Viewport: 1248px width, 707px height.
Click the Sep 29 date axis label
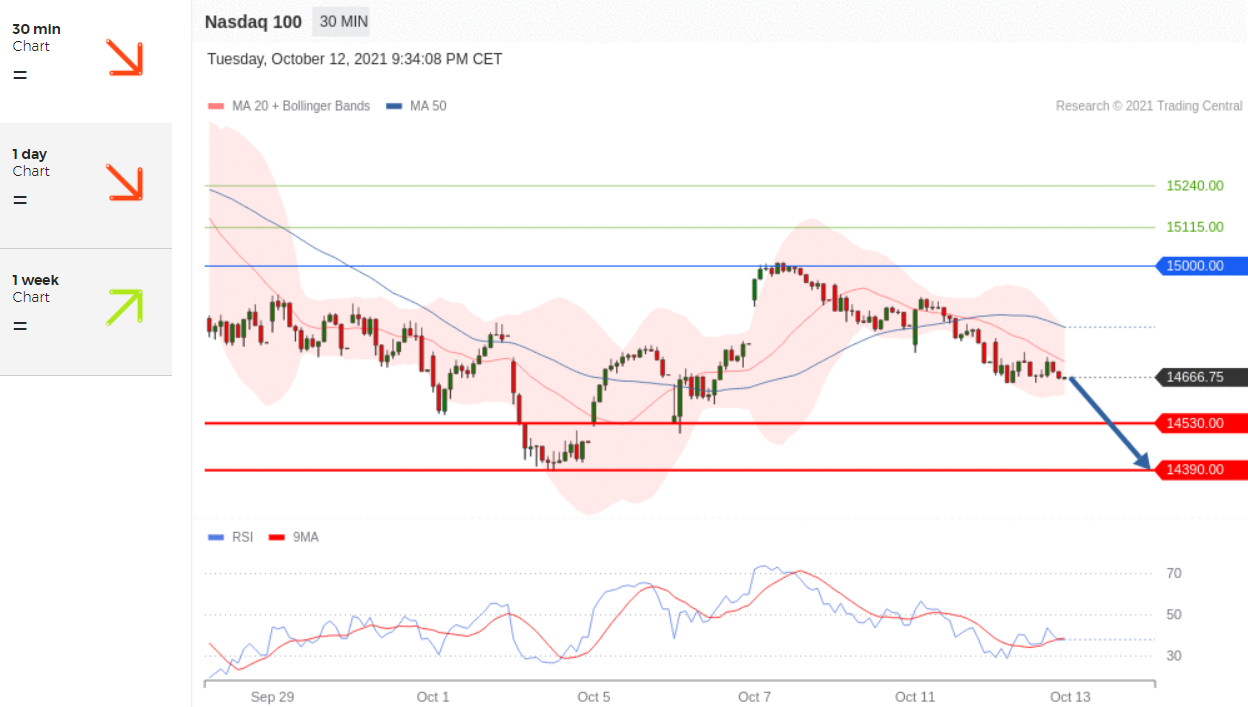pyautogui.click(x=272, y=697)
